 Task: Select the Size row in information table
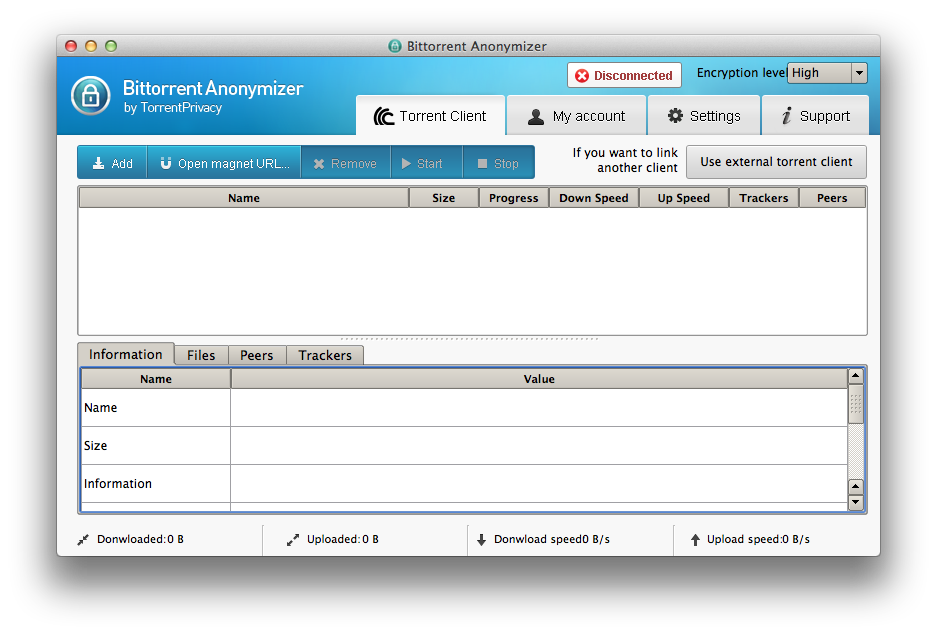pyautogui.click(x=464, y=446)
